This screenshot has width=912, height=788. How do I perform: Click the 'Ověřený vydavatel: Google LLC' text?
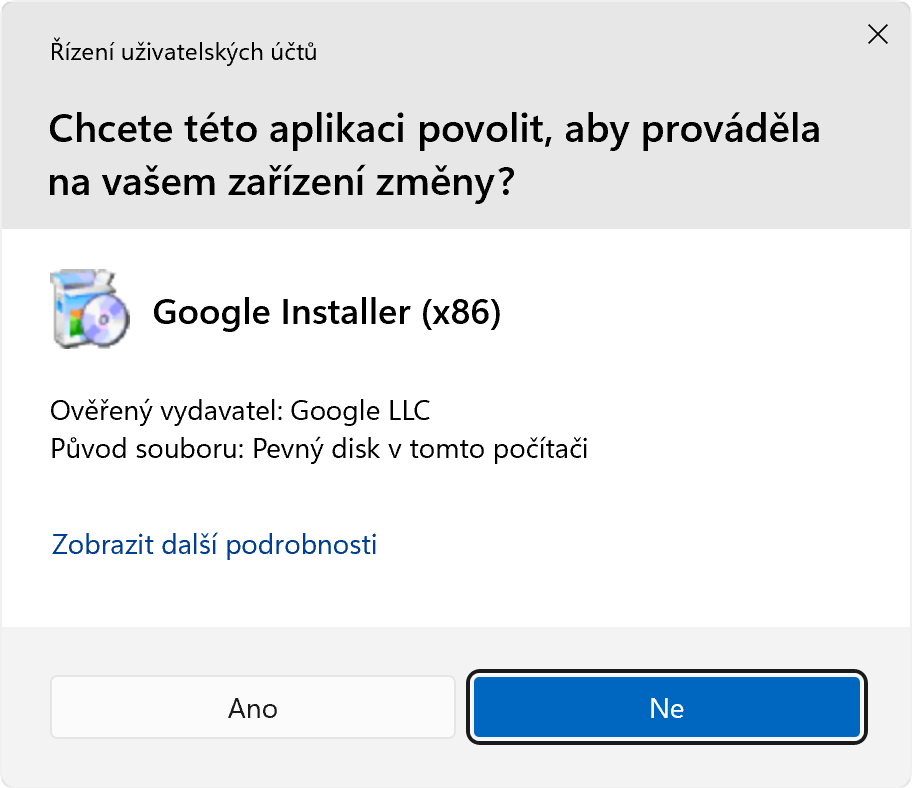click(x=240, y=410)
